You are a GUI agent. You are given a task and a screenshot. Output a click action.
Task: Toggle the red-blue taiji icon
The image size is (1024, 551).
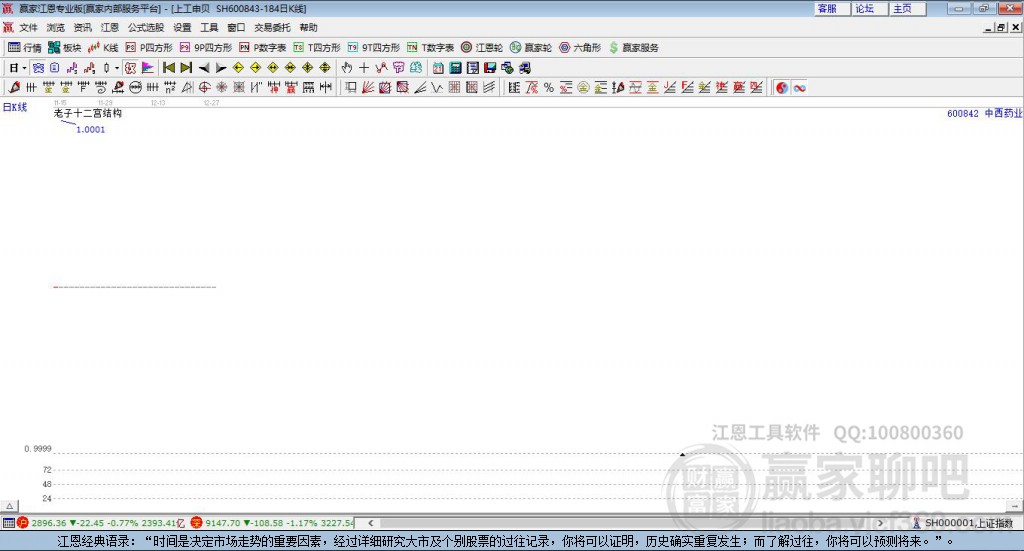click(781, 87)
